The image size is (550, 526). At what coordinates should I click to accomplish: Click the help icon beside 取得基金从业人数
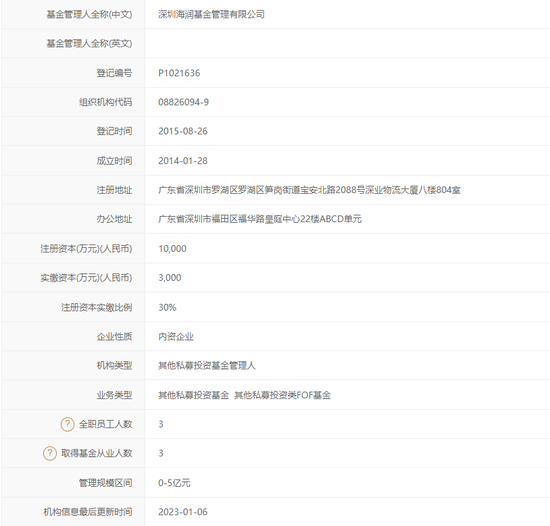[50, 453]
